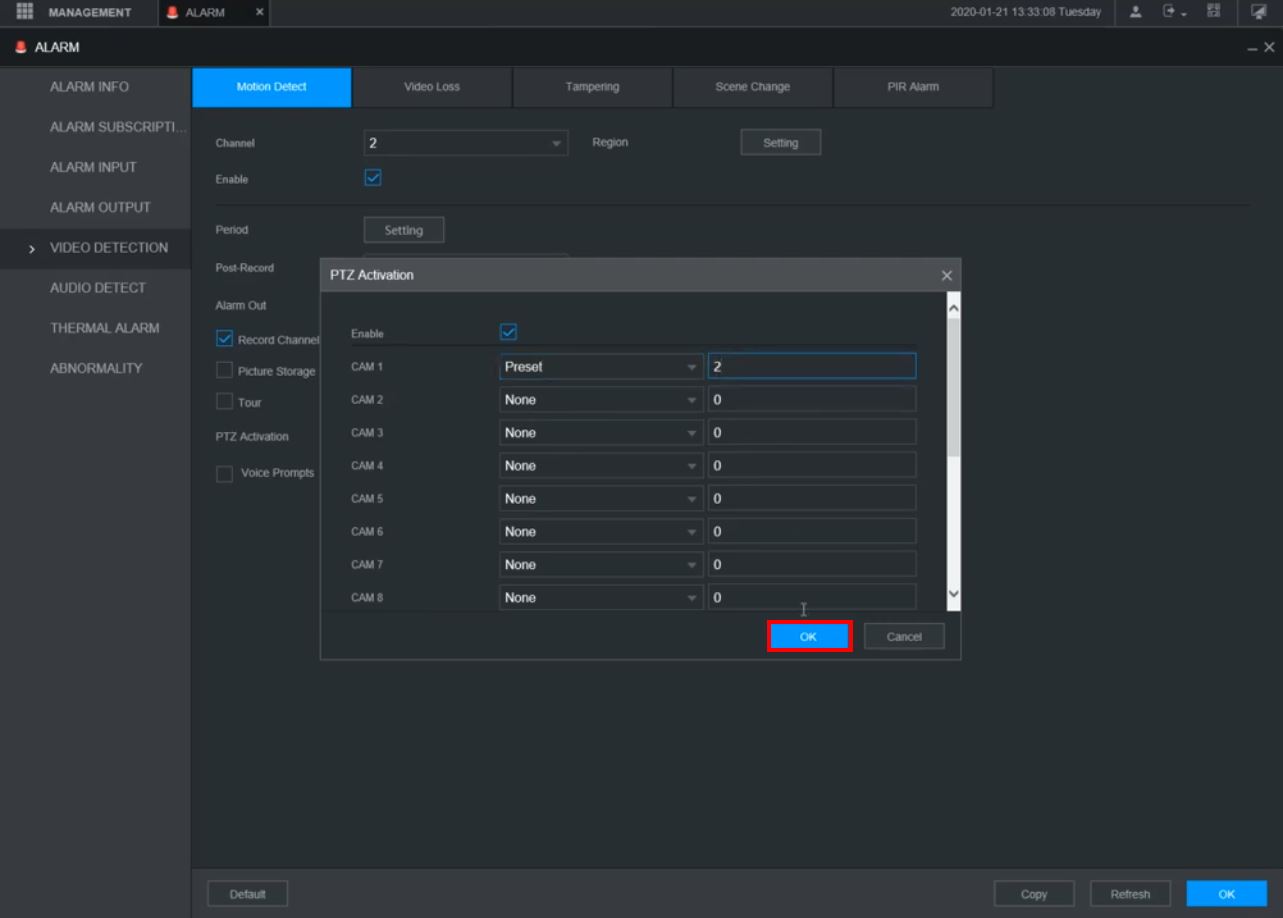Confirm PTZ Activation with OK button

(x=809, y=637)
